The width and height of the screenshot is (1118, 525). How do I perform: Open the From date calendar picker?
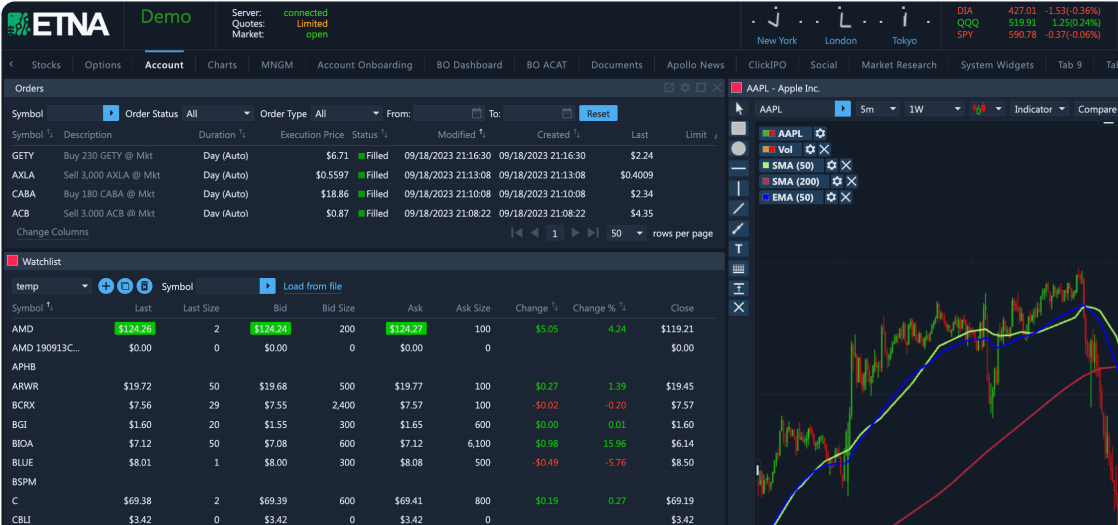[x=477, y=113]
